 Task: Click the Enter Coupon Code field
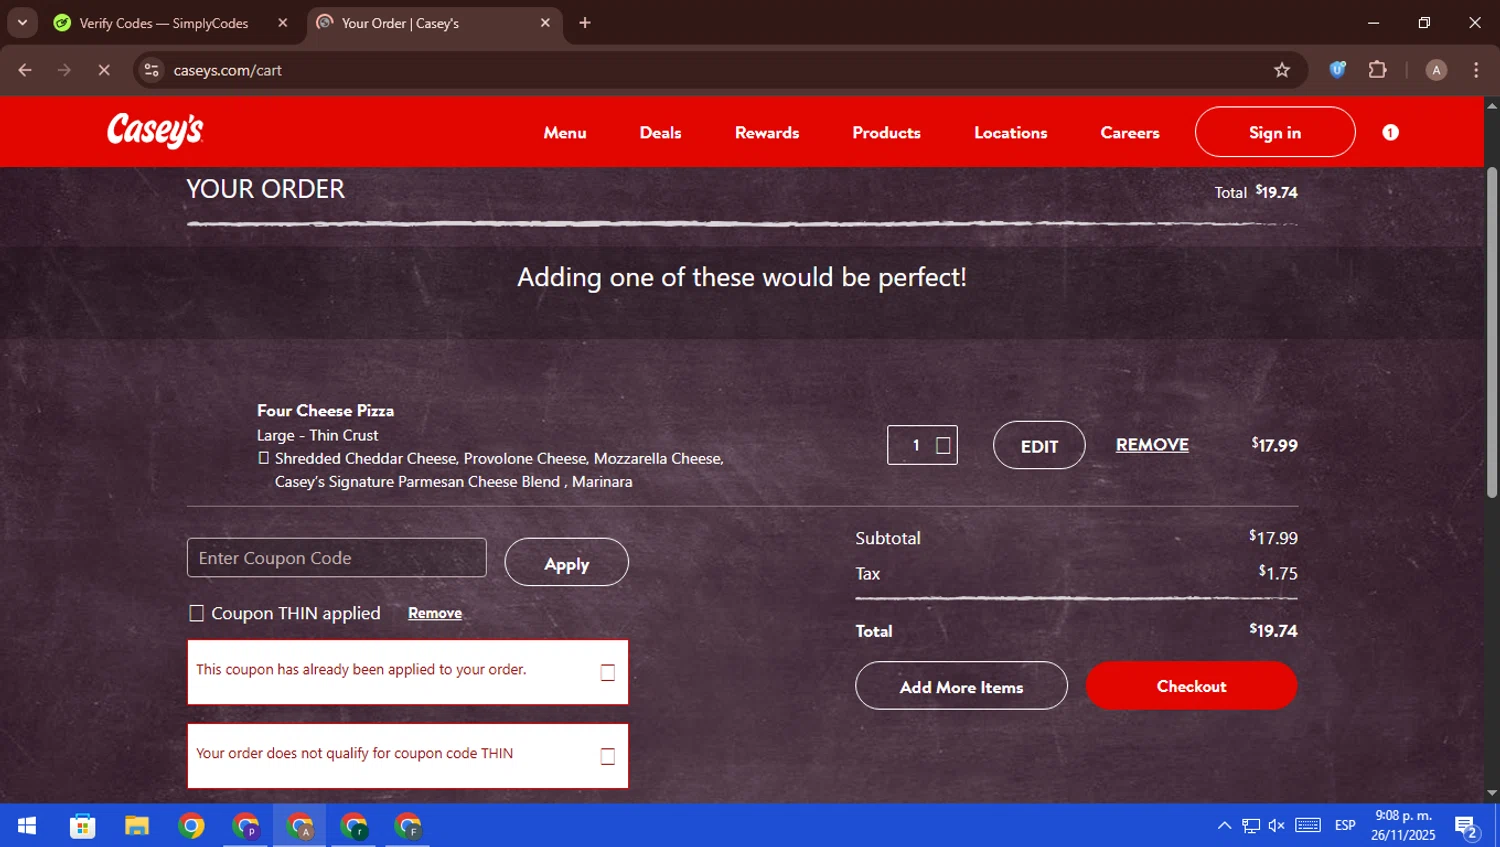tap(336, 558)
